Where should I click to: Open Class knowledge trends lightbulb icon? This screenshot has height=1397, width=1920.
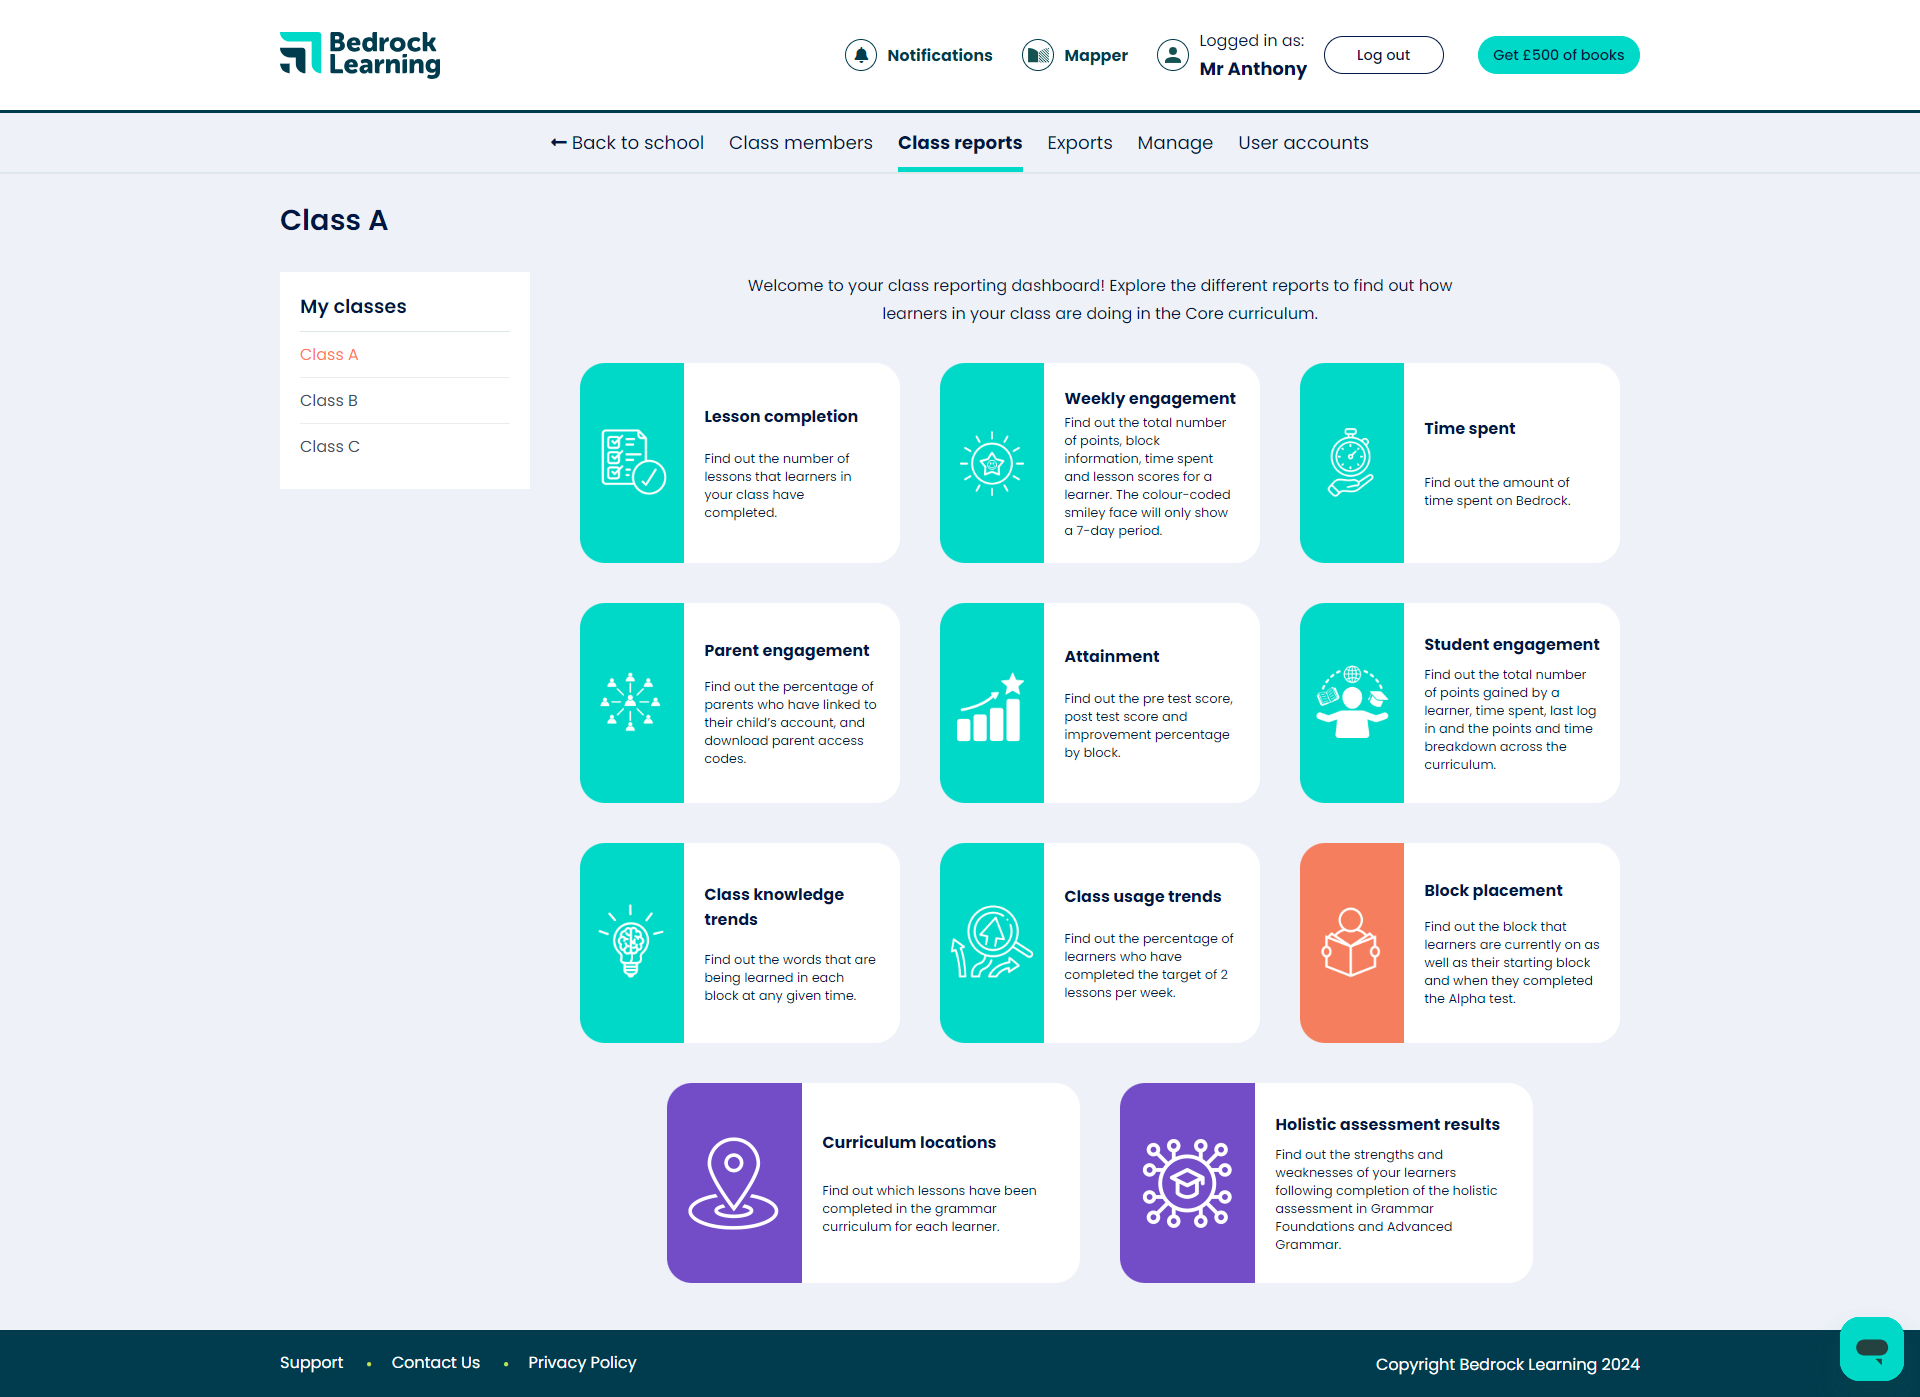pos(631,942)
